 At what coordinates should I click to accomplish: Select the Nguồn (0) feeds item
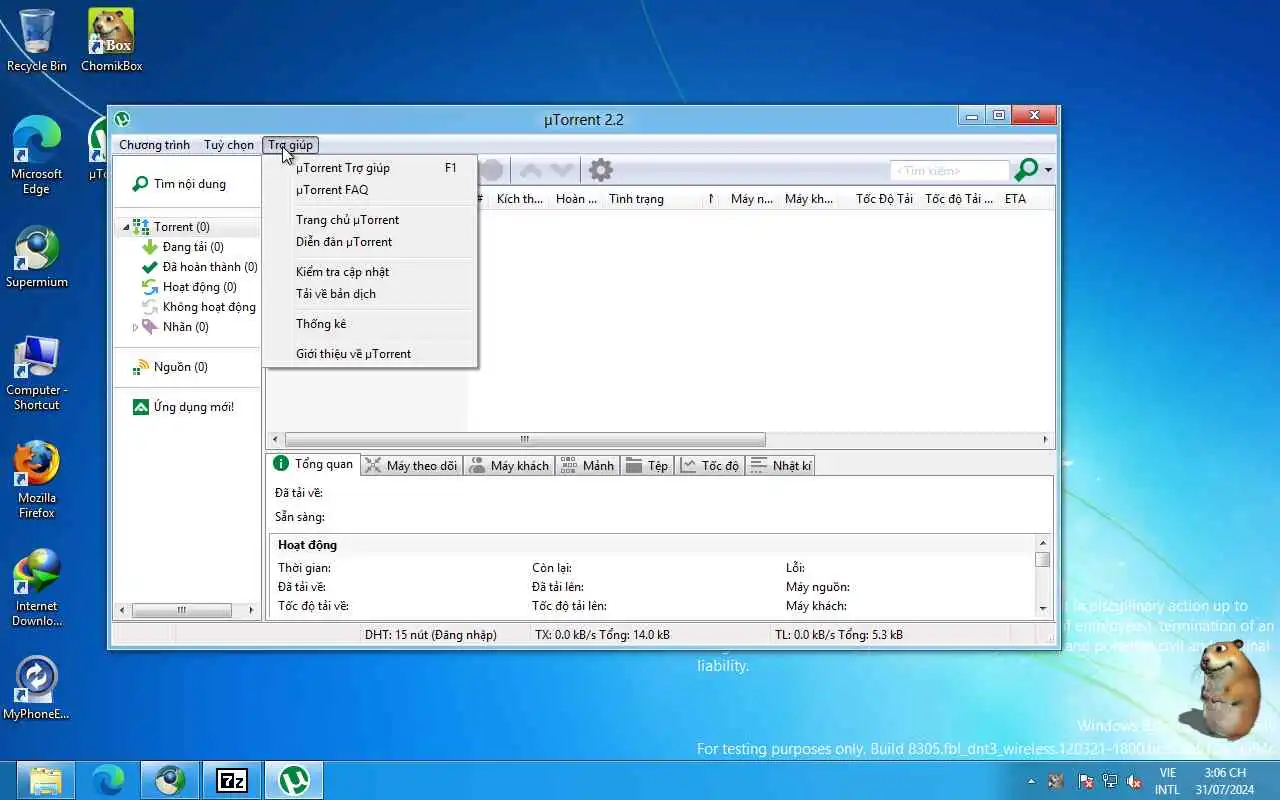[x=170, y=367]
